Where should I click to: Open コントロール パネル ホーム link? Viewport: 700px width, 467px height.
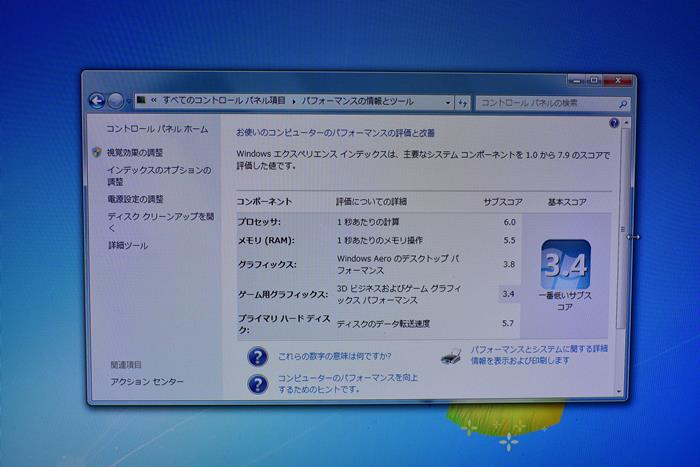tap(157, 129)
